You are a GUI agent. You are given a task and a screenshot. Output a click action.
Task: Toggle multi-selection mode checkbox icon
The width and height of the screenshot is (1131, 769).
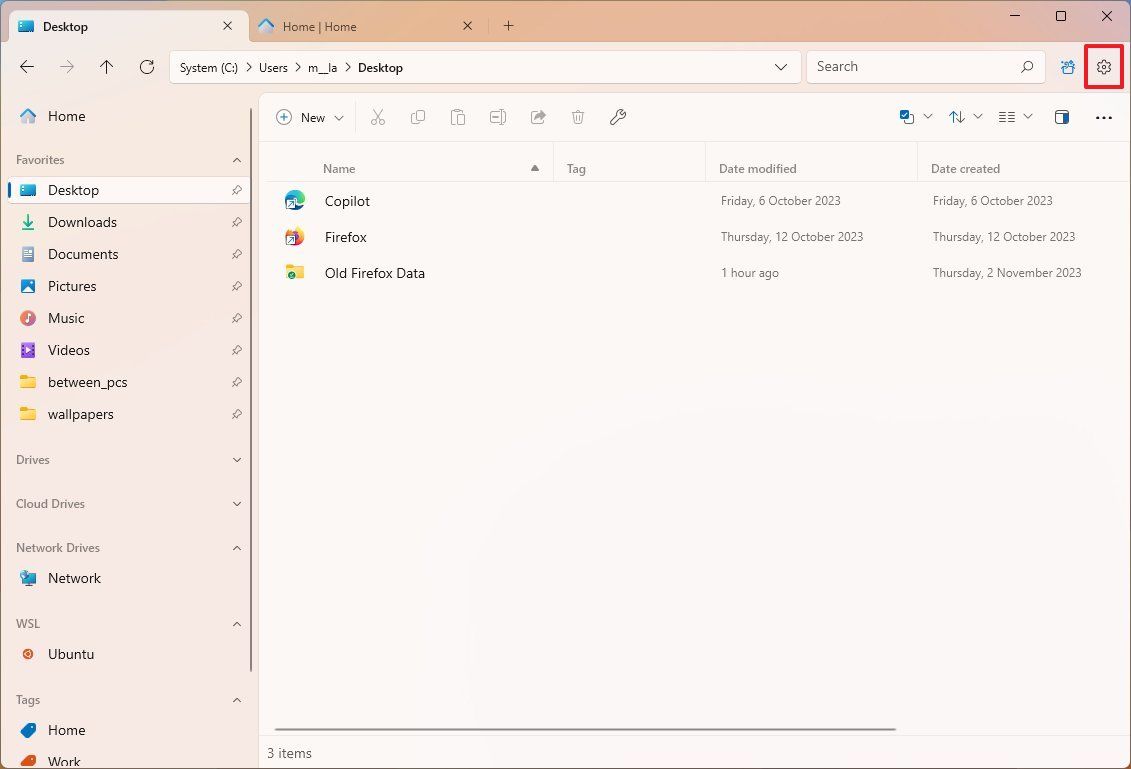point(907,116)
